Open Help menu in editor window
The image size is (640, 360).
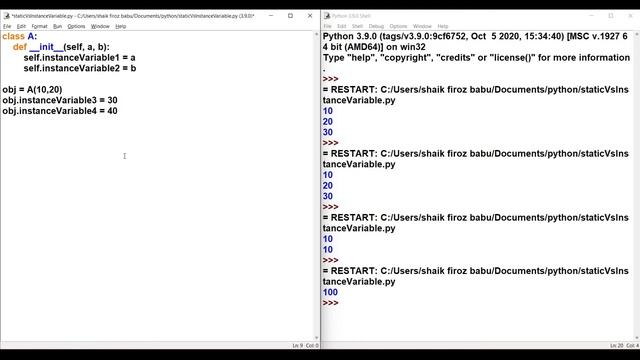120,26
